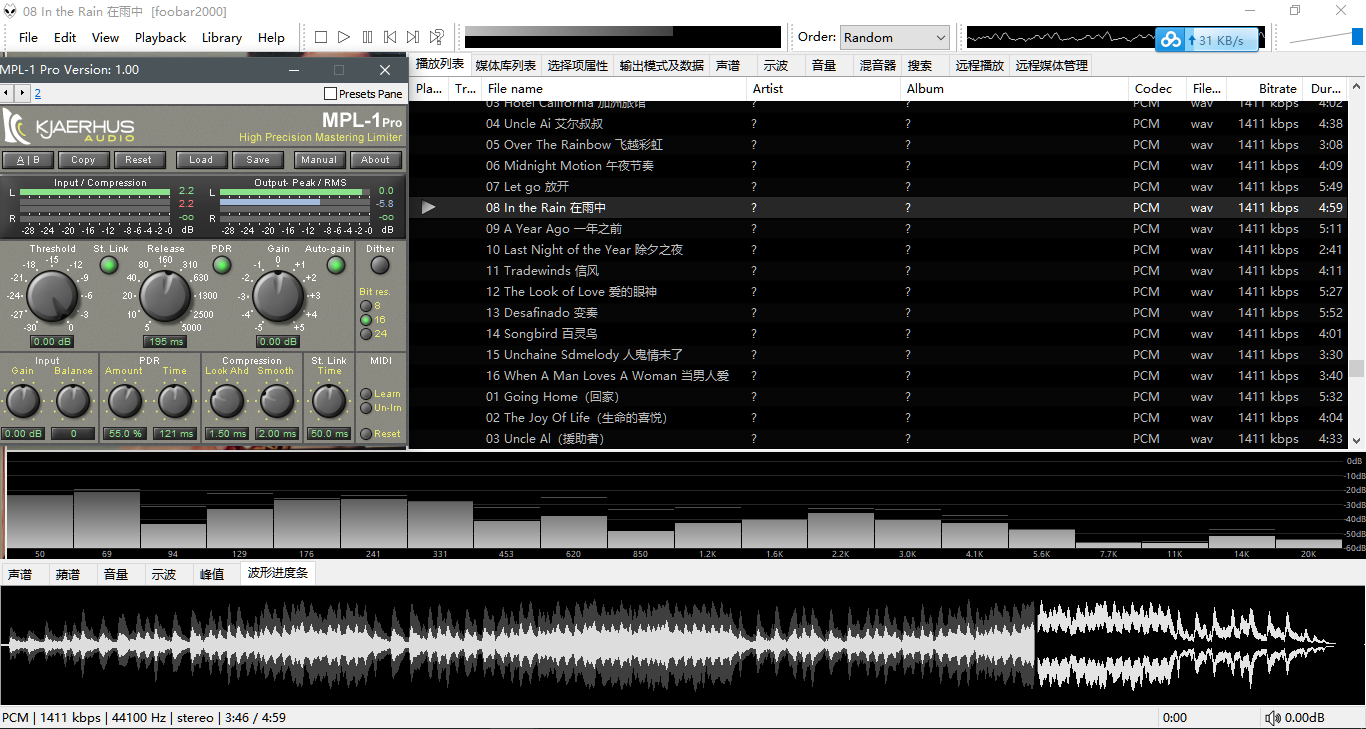Image resolution: width=1366 pixels, height=729 pixels.
Task: Skip to the previous track
Action: pyautogui.click(x=390, y=37)
